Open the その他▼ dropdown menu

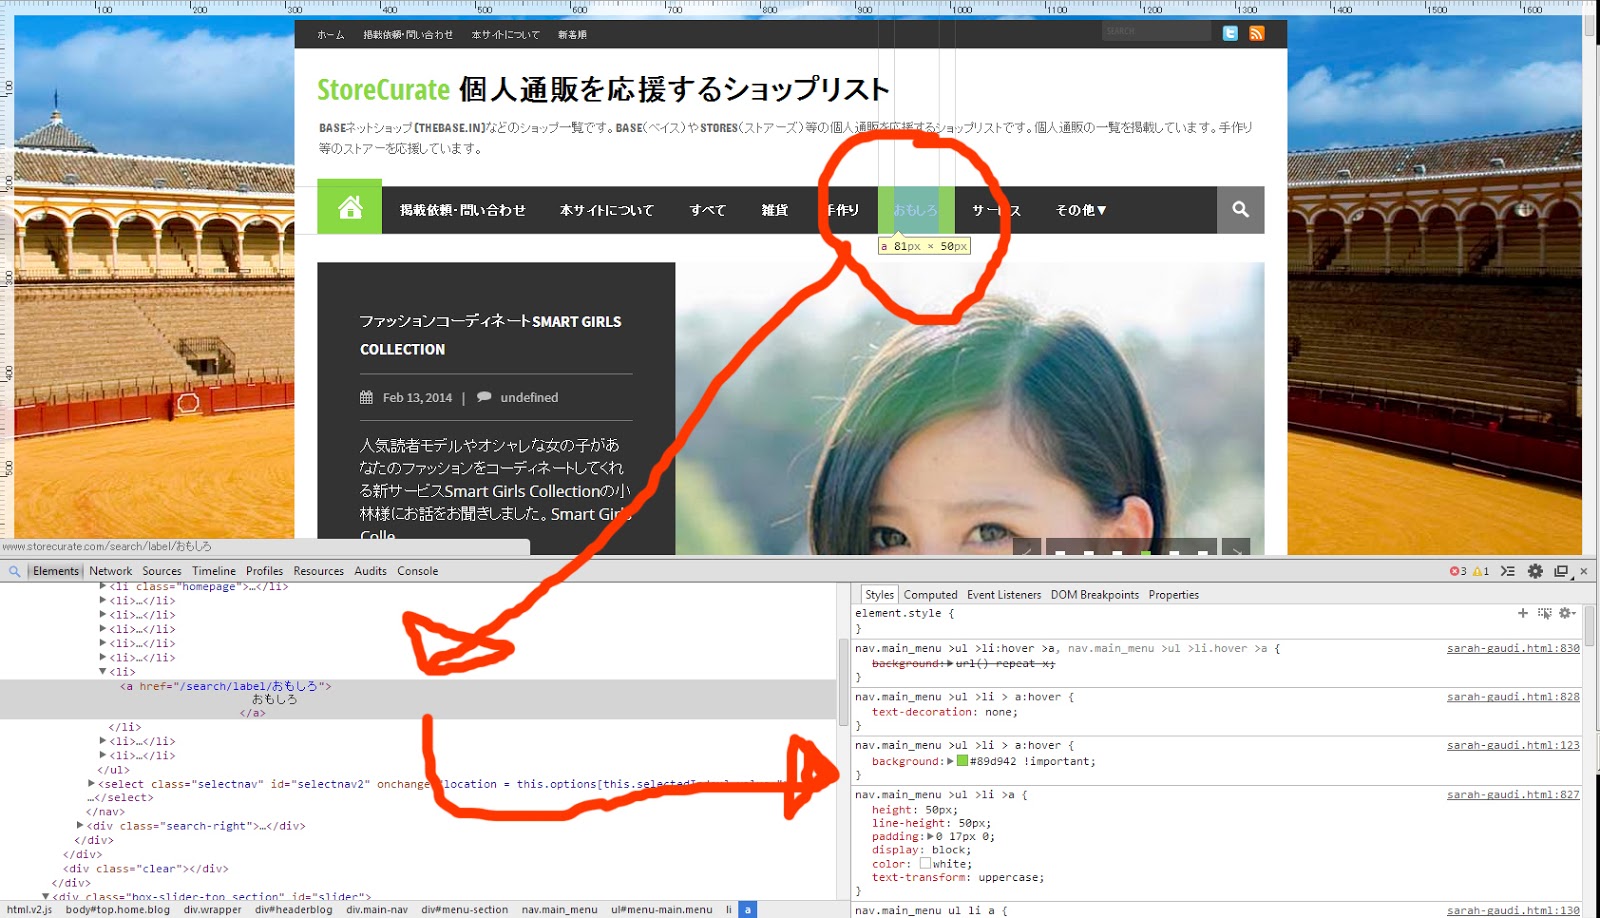pyautogui.click(x=1081, y=210)
